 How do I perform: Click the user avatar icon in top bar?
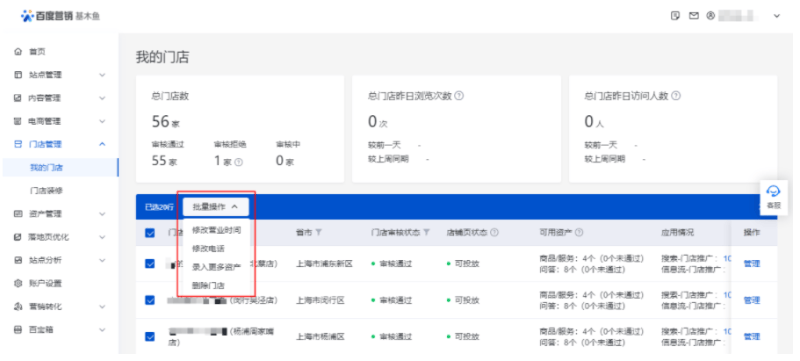tap(710, 16)
